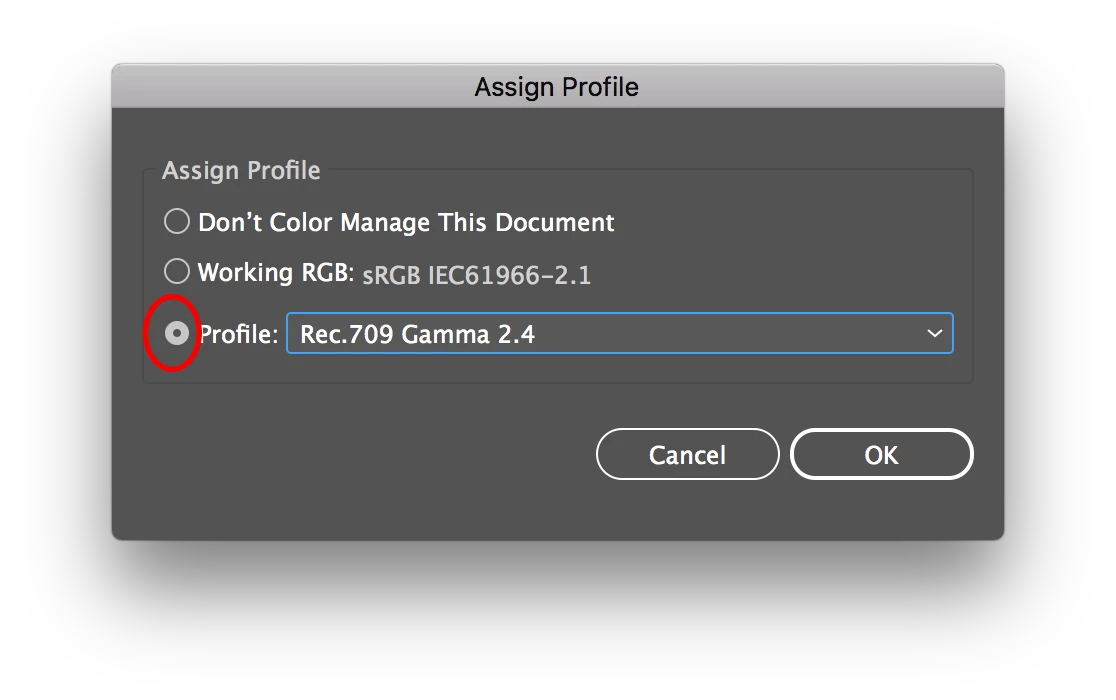The width and height of the screenshot is (1116, 700).
Task: Click the sRGB IEC61966-2.1 profile name text
Action: [x=476, y=275]
